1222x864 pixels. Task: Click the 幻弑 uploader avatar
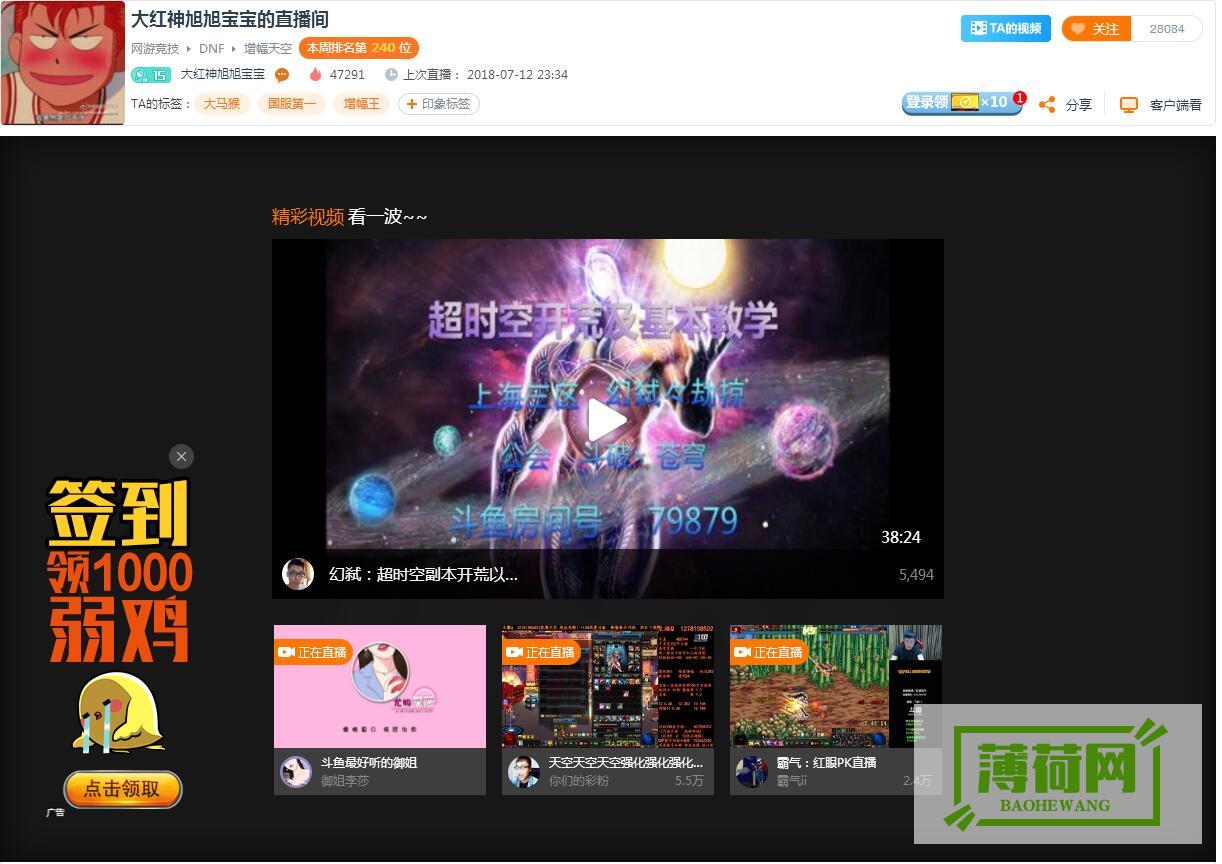298,574
